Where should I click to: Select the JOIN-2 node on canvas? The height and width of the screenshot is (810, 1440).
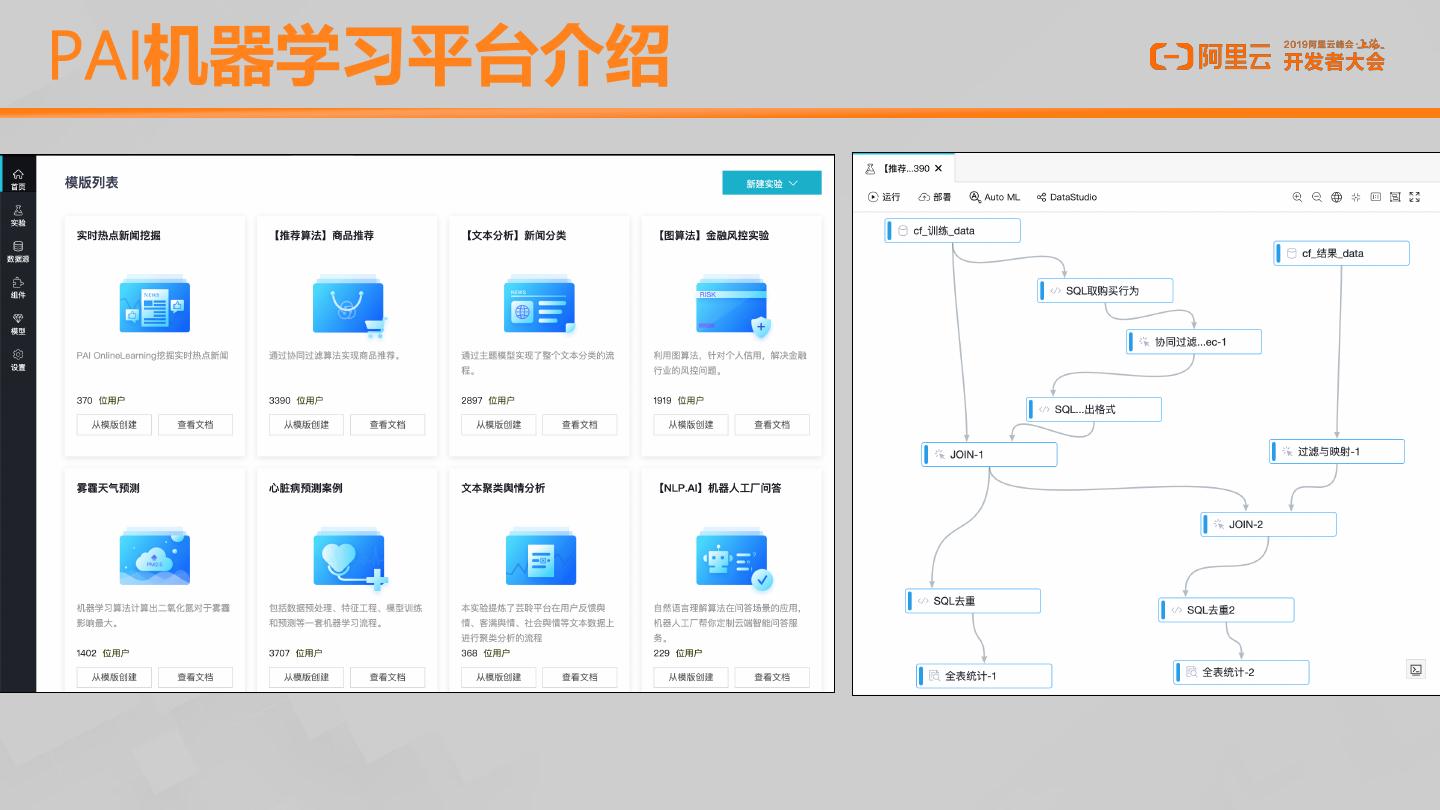coord(1269,525)
